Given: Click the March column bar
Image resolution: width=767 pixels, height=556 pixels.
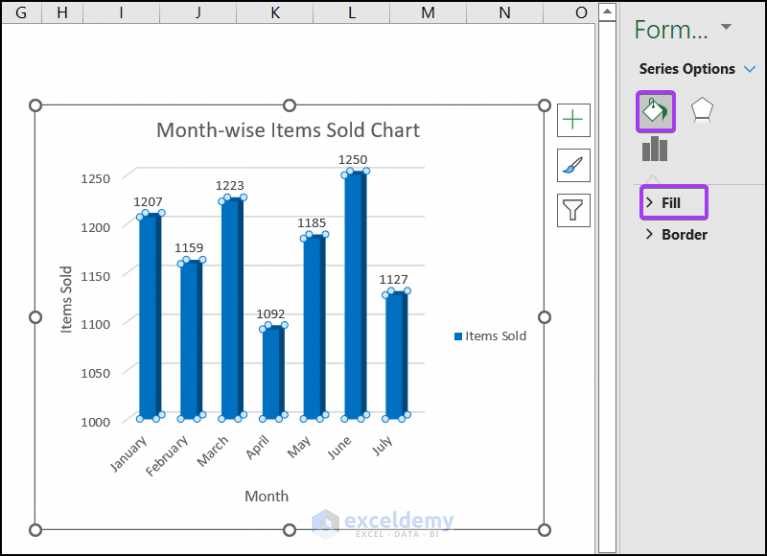Looking at the screenshot, I should click(230, 309).
